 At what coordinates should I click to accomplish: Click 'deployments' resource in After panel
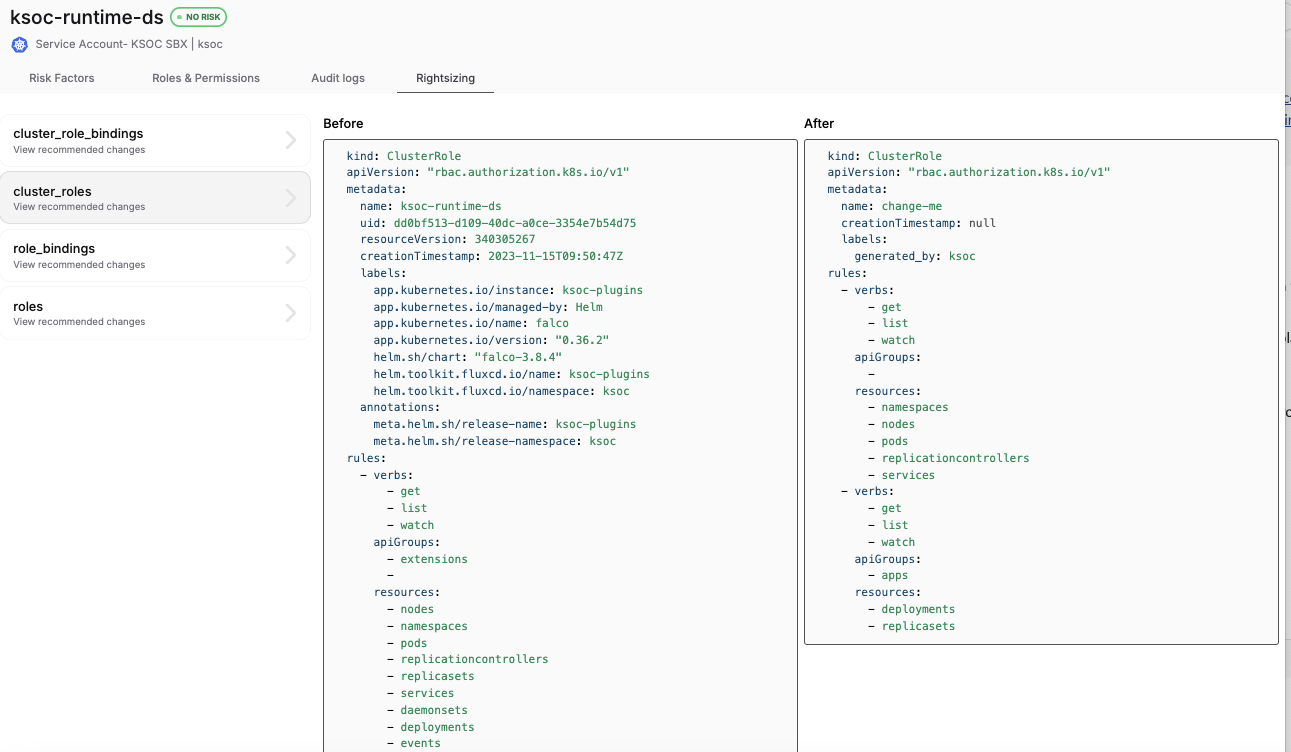coord(918,609)
